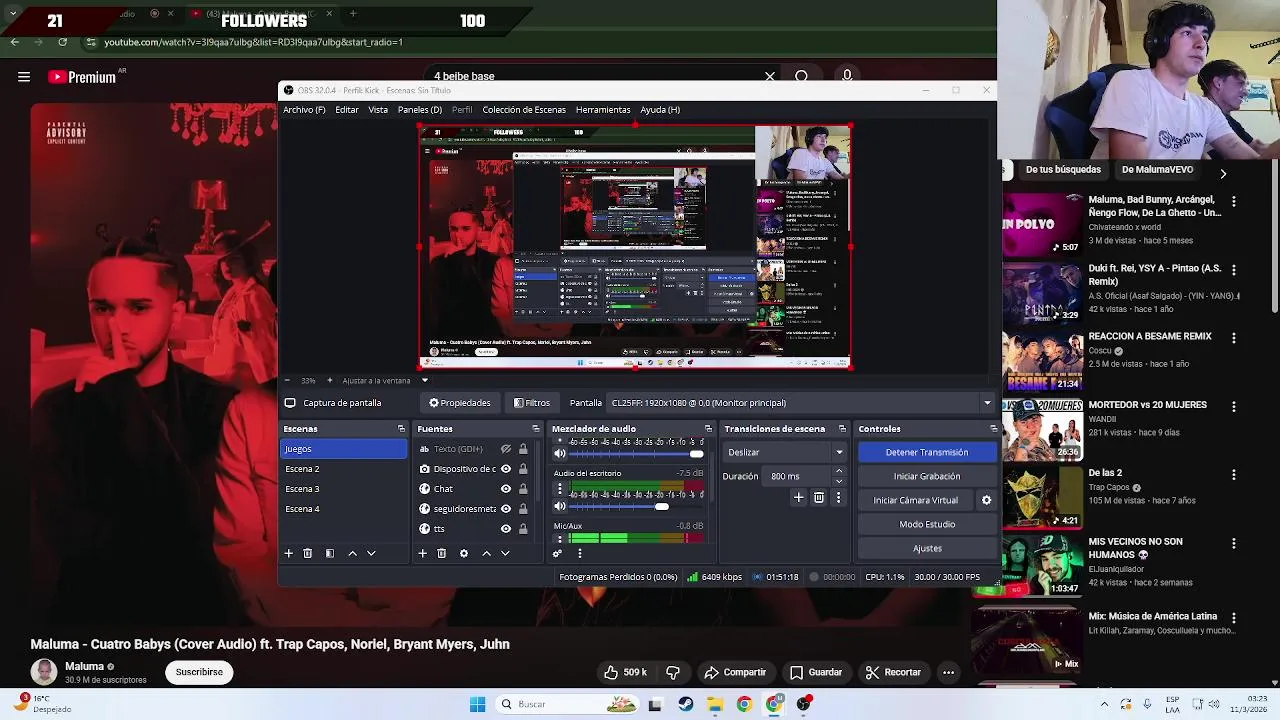Screen dimensions: 1280x720
Task: Toggle lock on Chat source
Action: pyautogui.click(x=523, y=489)
